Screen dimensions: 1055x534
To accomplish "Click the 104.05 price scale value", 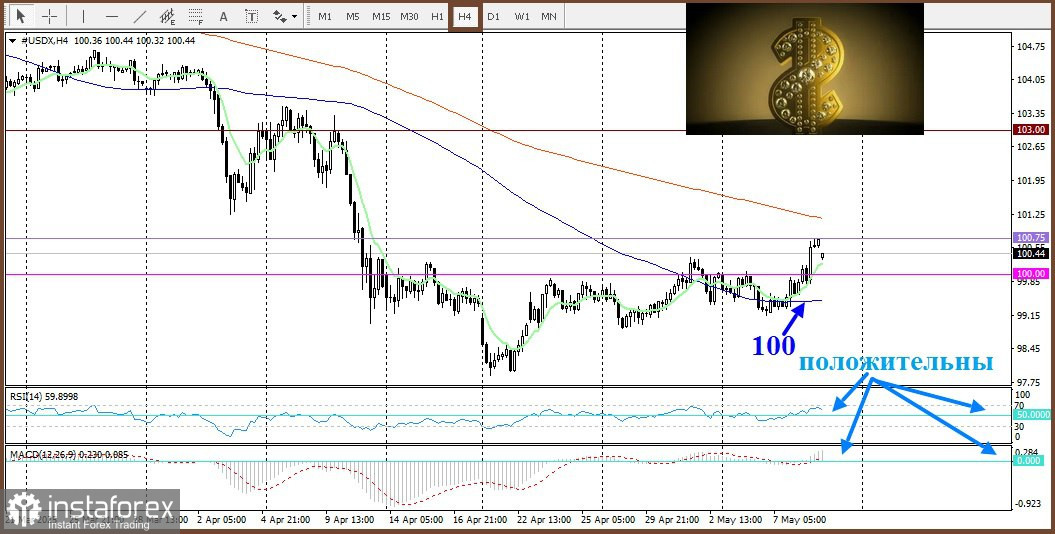I will tap(1031, 79).
